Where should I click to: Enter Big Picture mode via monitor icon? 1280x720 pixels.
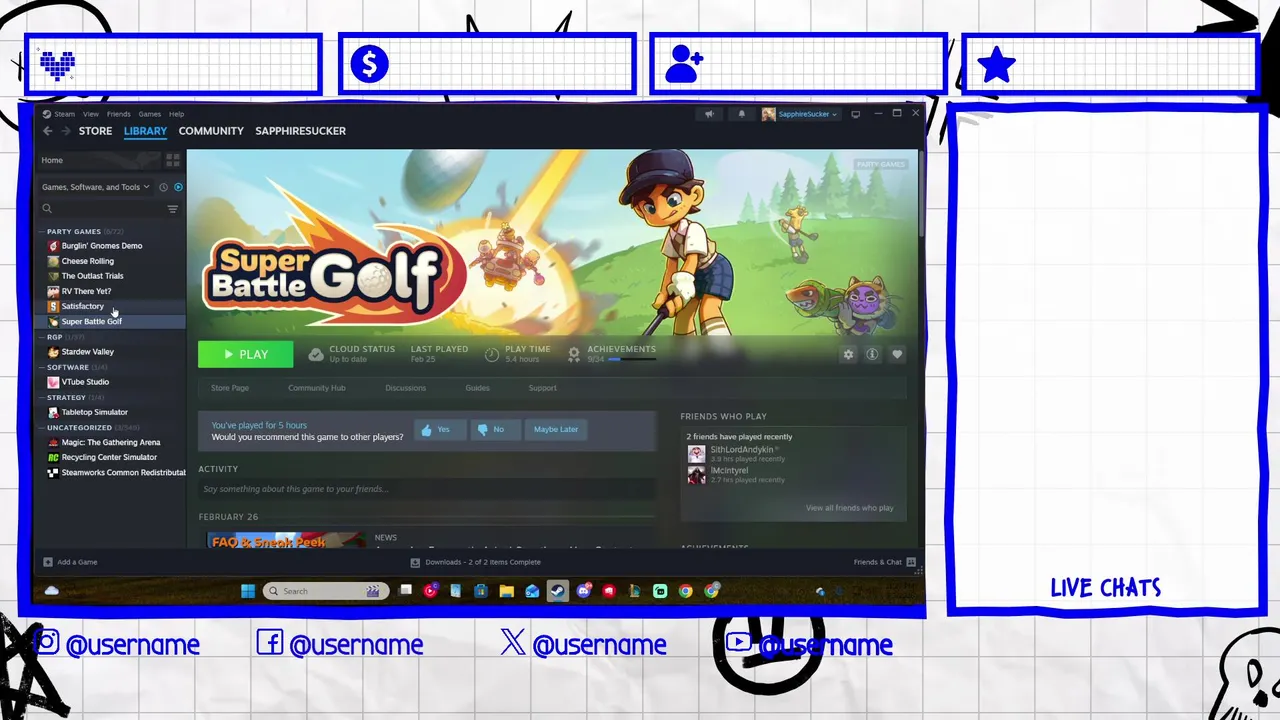coord(855,114)
